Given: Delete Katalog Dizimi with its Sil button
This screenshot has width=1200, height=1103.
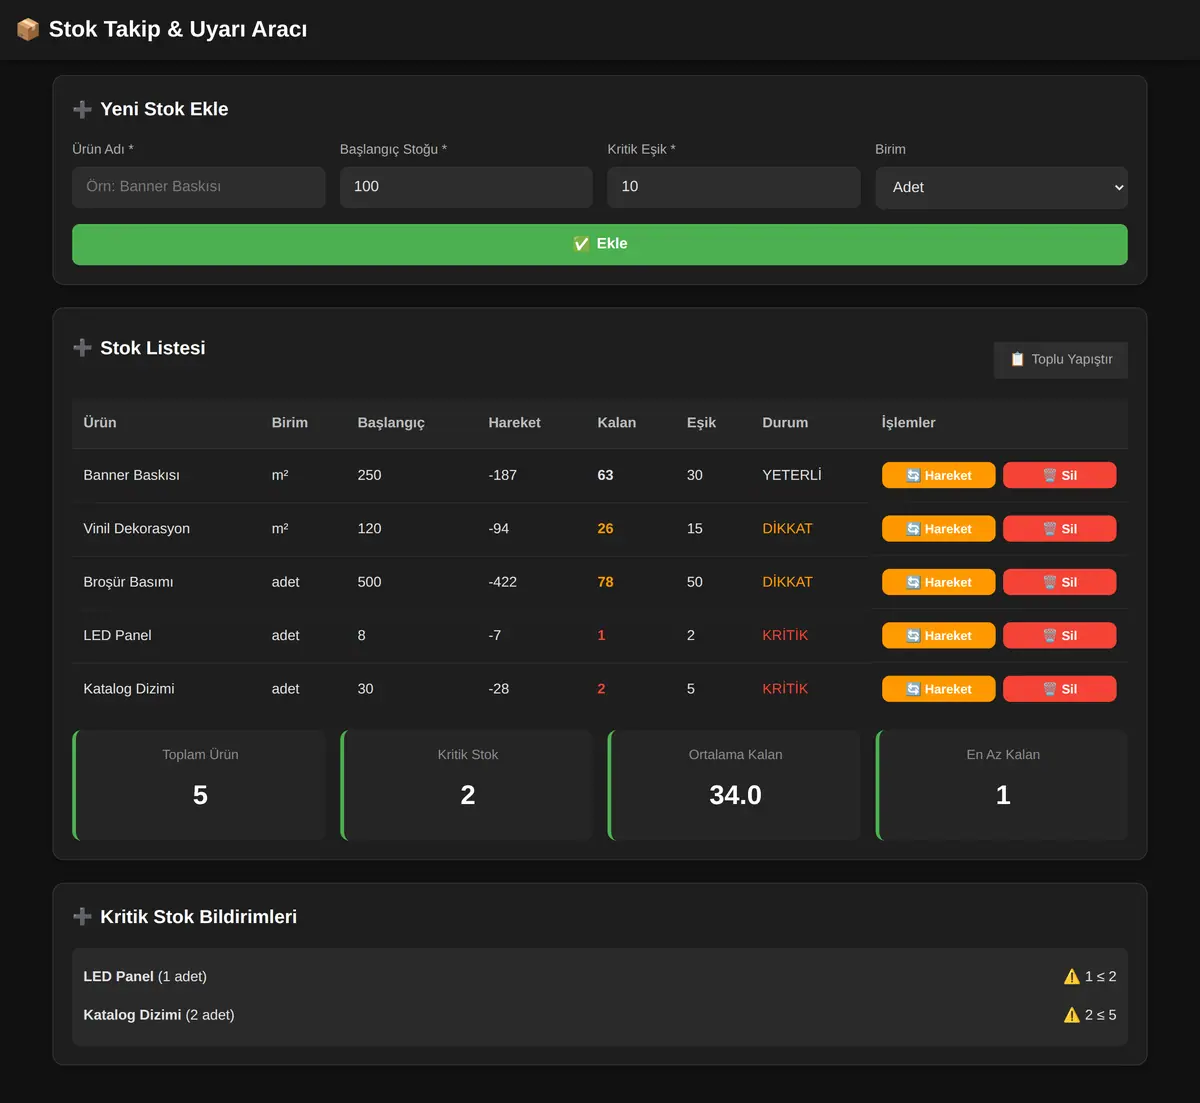Looking at the screenshot, I should pos(1060,689).
